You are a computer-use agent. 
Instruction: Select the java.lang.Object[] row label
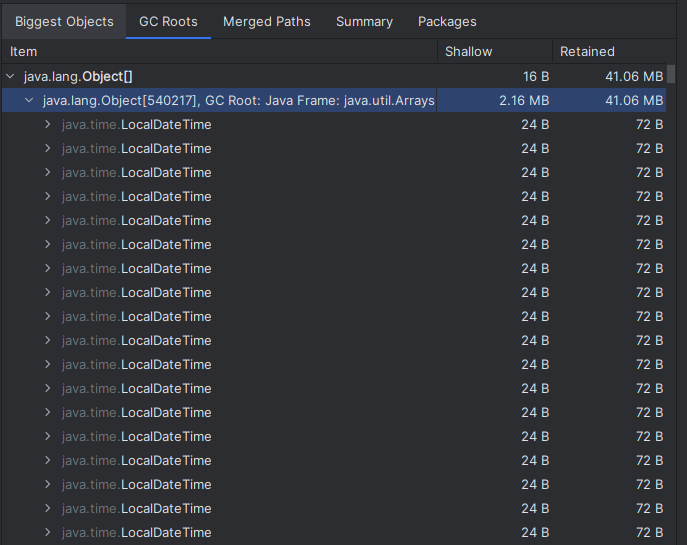tap(78, 77)
